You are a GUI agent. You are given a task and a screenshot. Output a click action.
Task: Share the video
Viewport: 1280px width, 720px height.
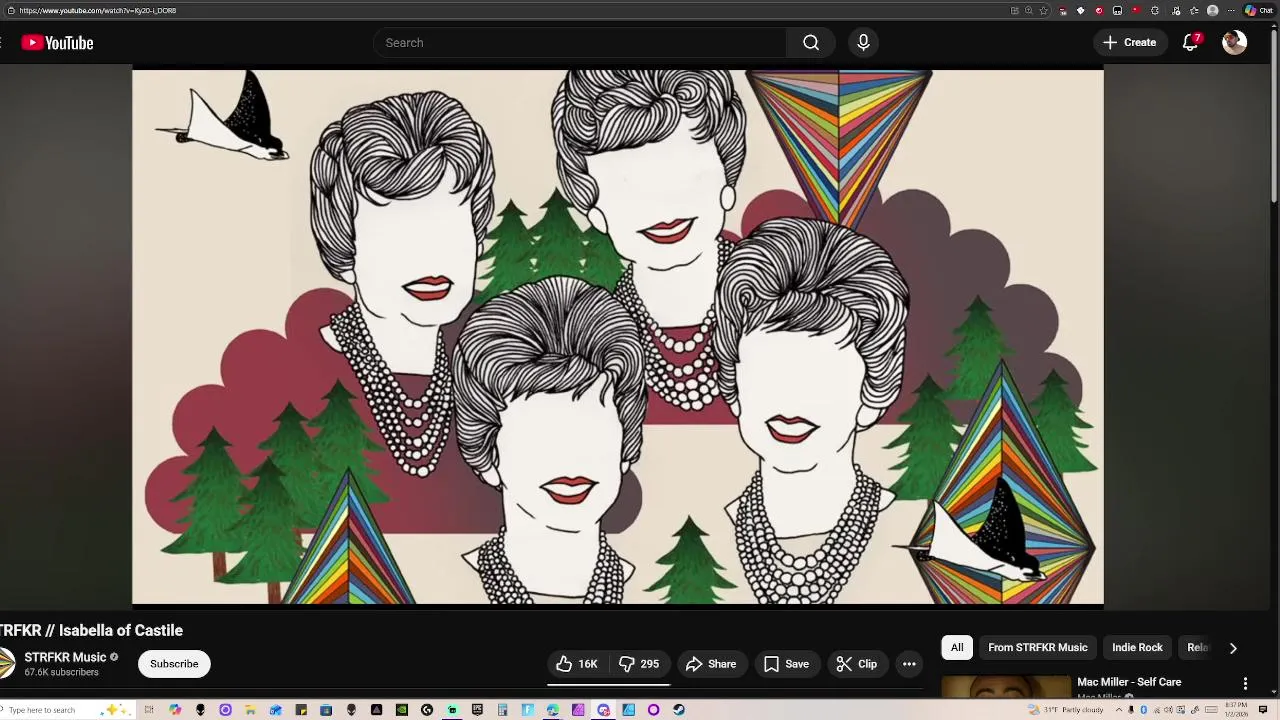coord(711,664)
